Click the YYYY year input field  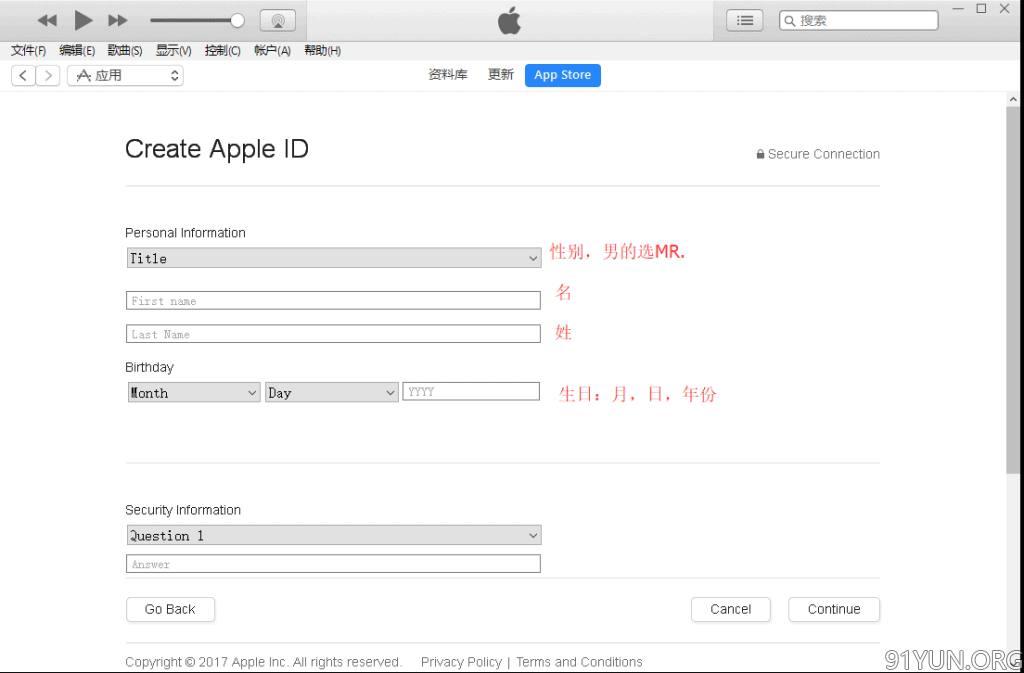pos(471,392)
